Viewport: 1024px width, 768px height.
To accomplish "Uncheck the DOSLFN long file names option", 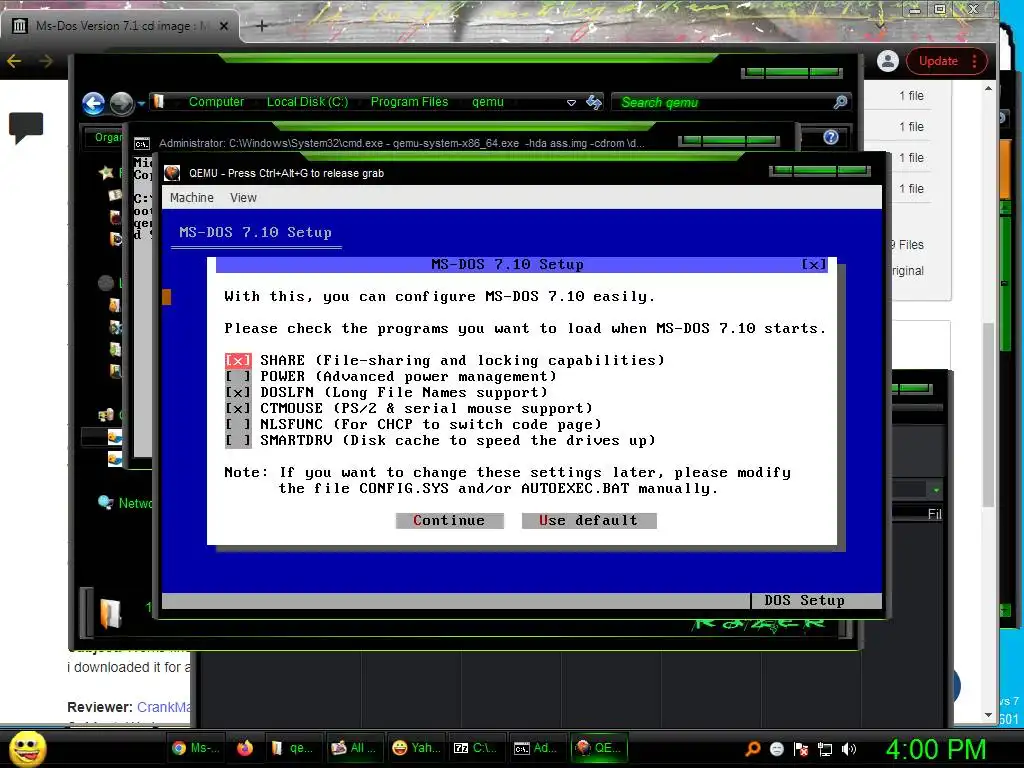I will pyautogui.click(x=238, y=392).
